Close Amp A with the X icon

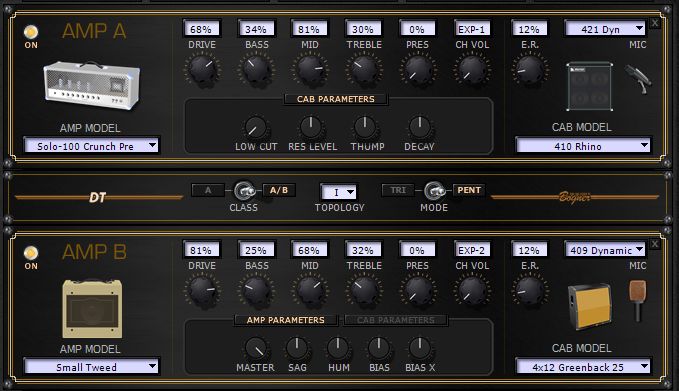point(655,23)
